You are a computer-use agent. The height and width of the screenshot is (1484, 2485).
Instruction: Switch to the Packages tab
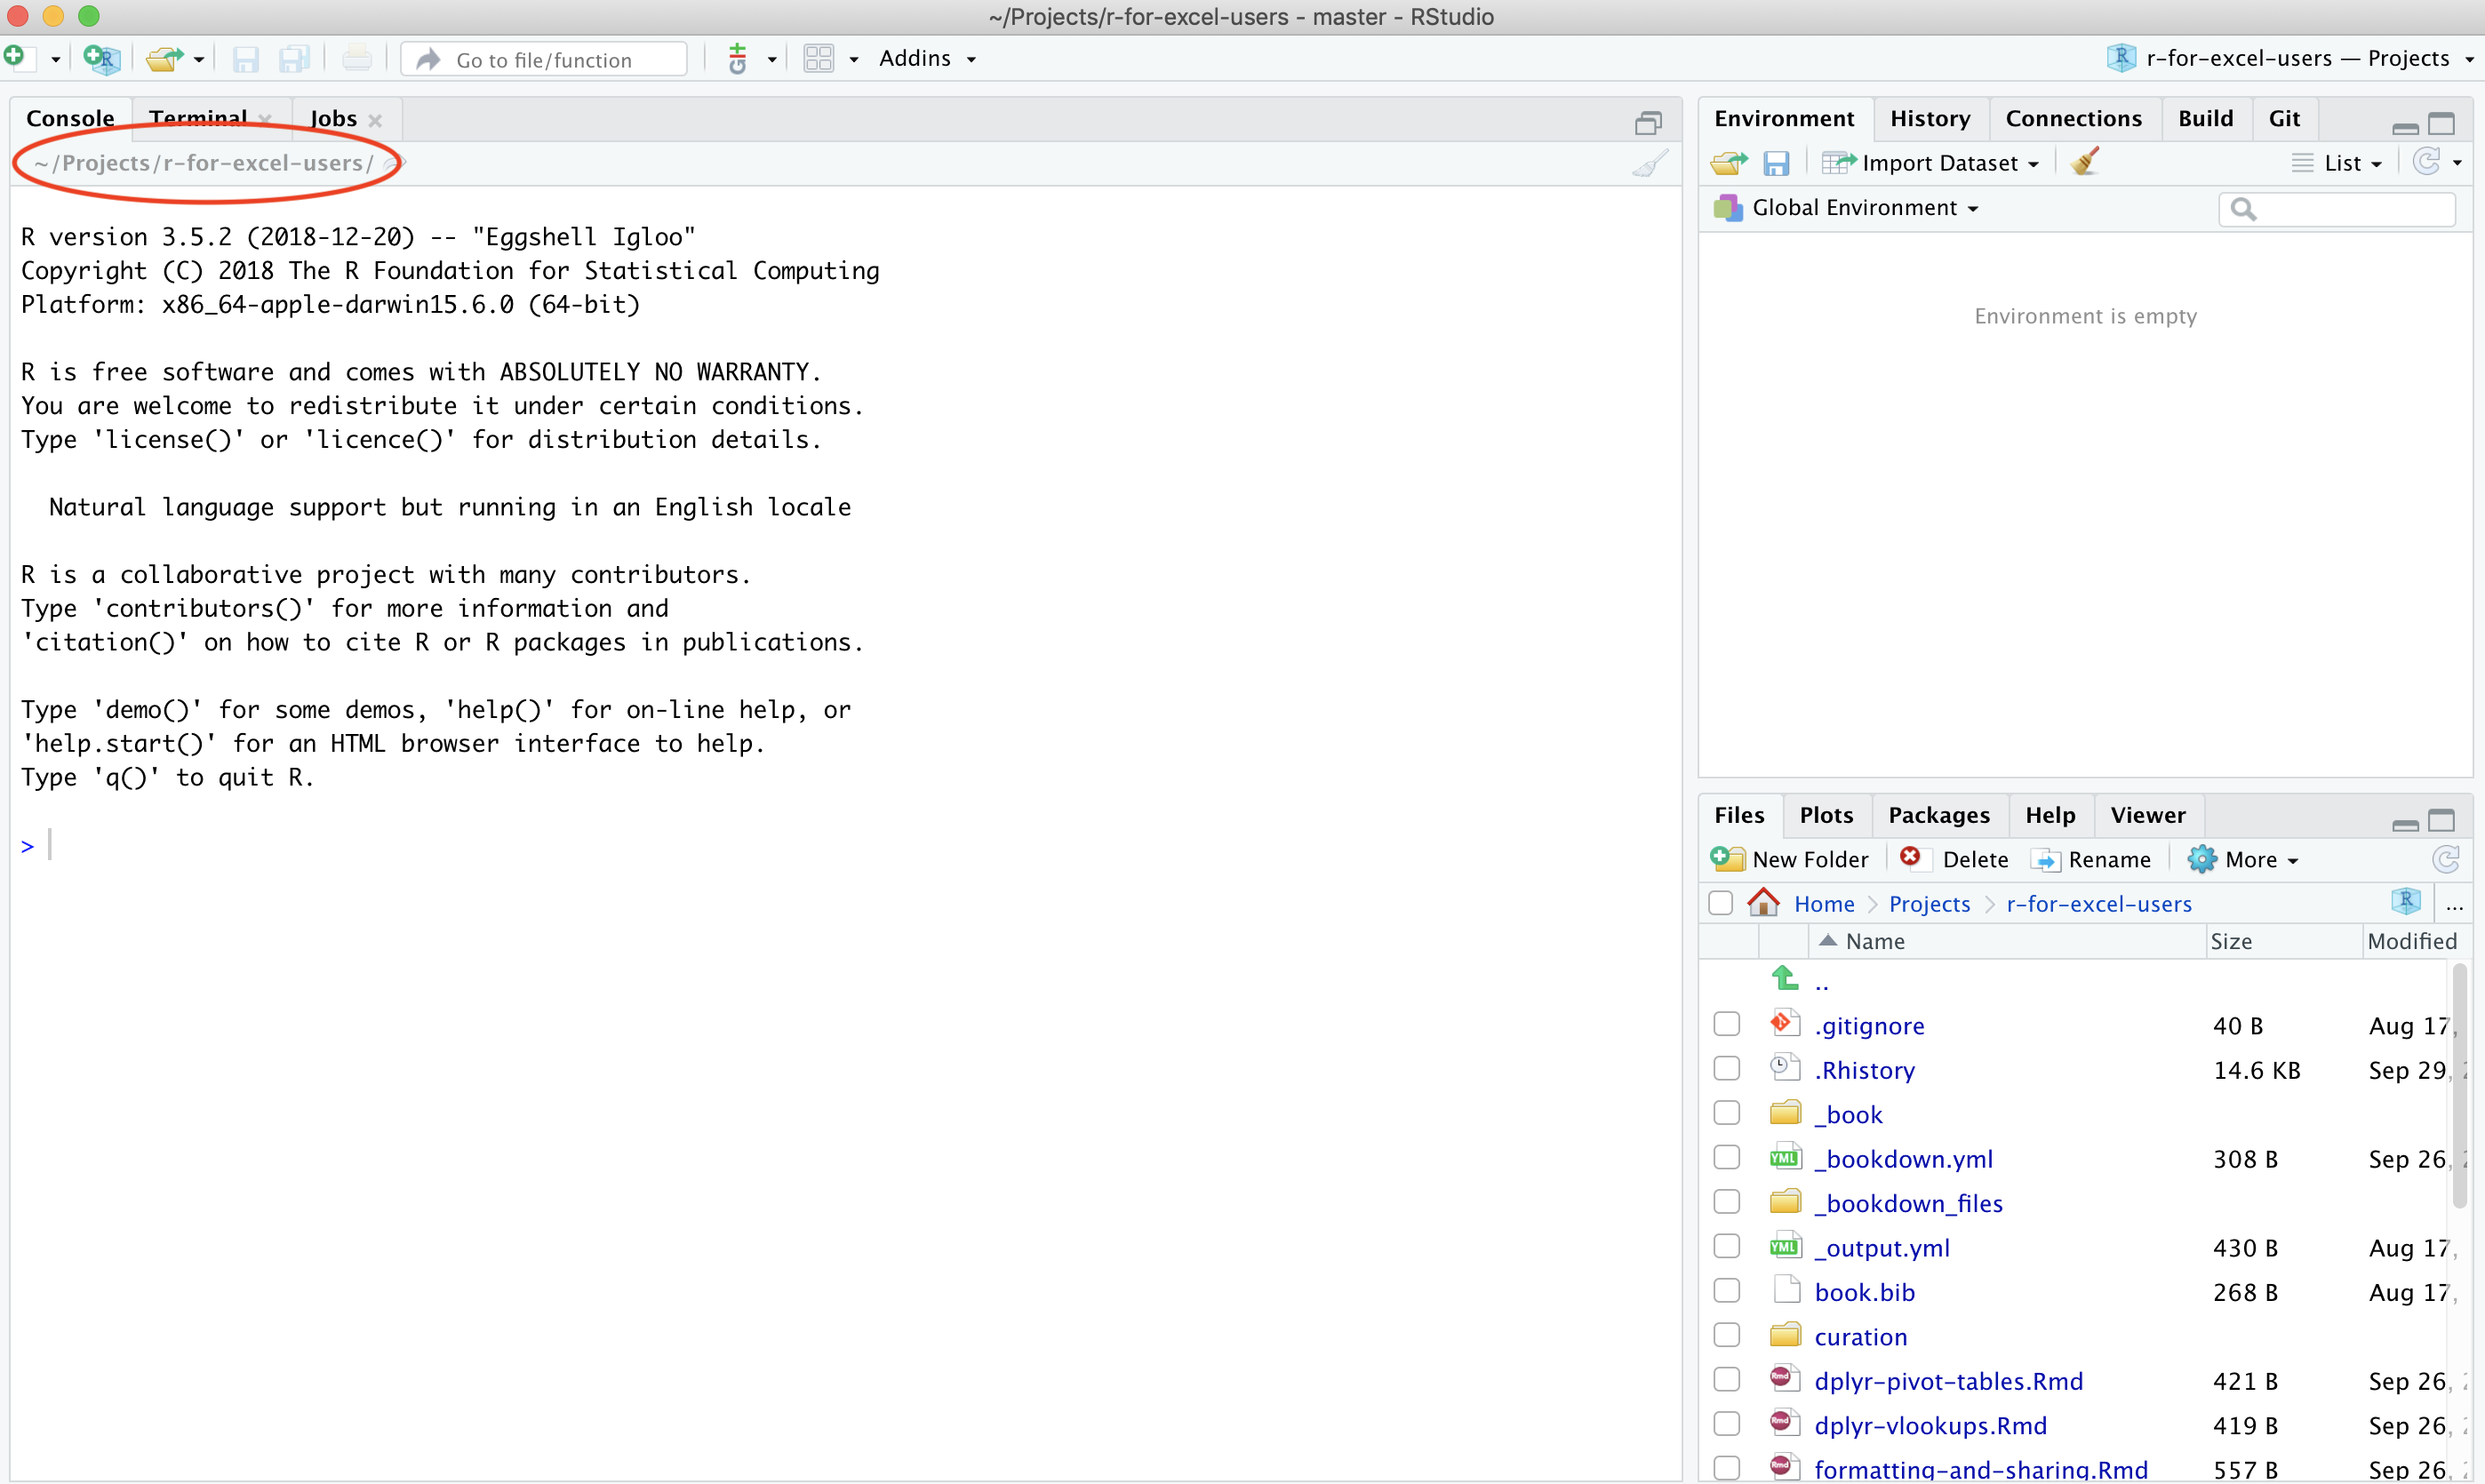tap(1939, 816)
